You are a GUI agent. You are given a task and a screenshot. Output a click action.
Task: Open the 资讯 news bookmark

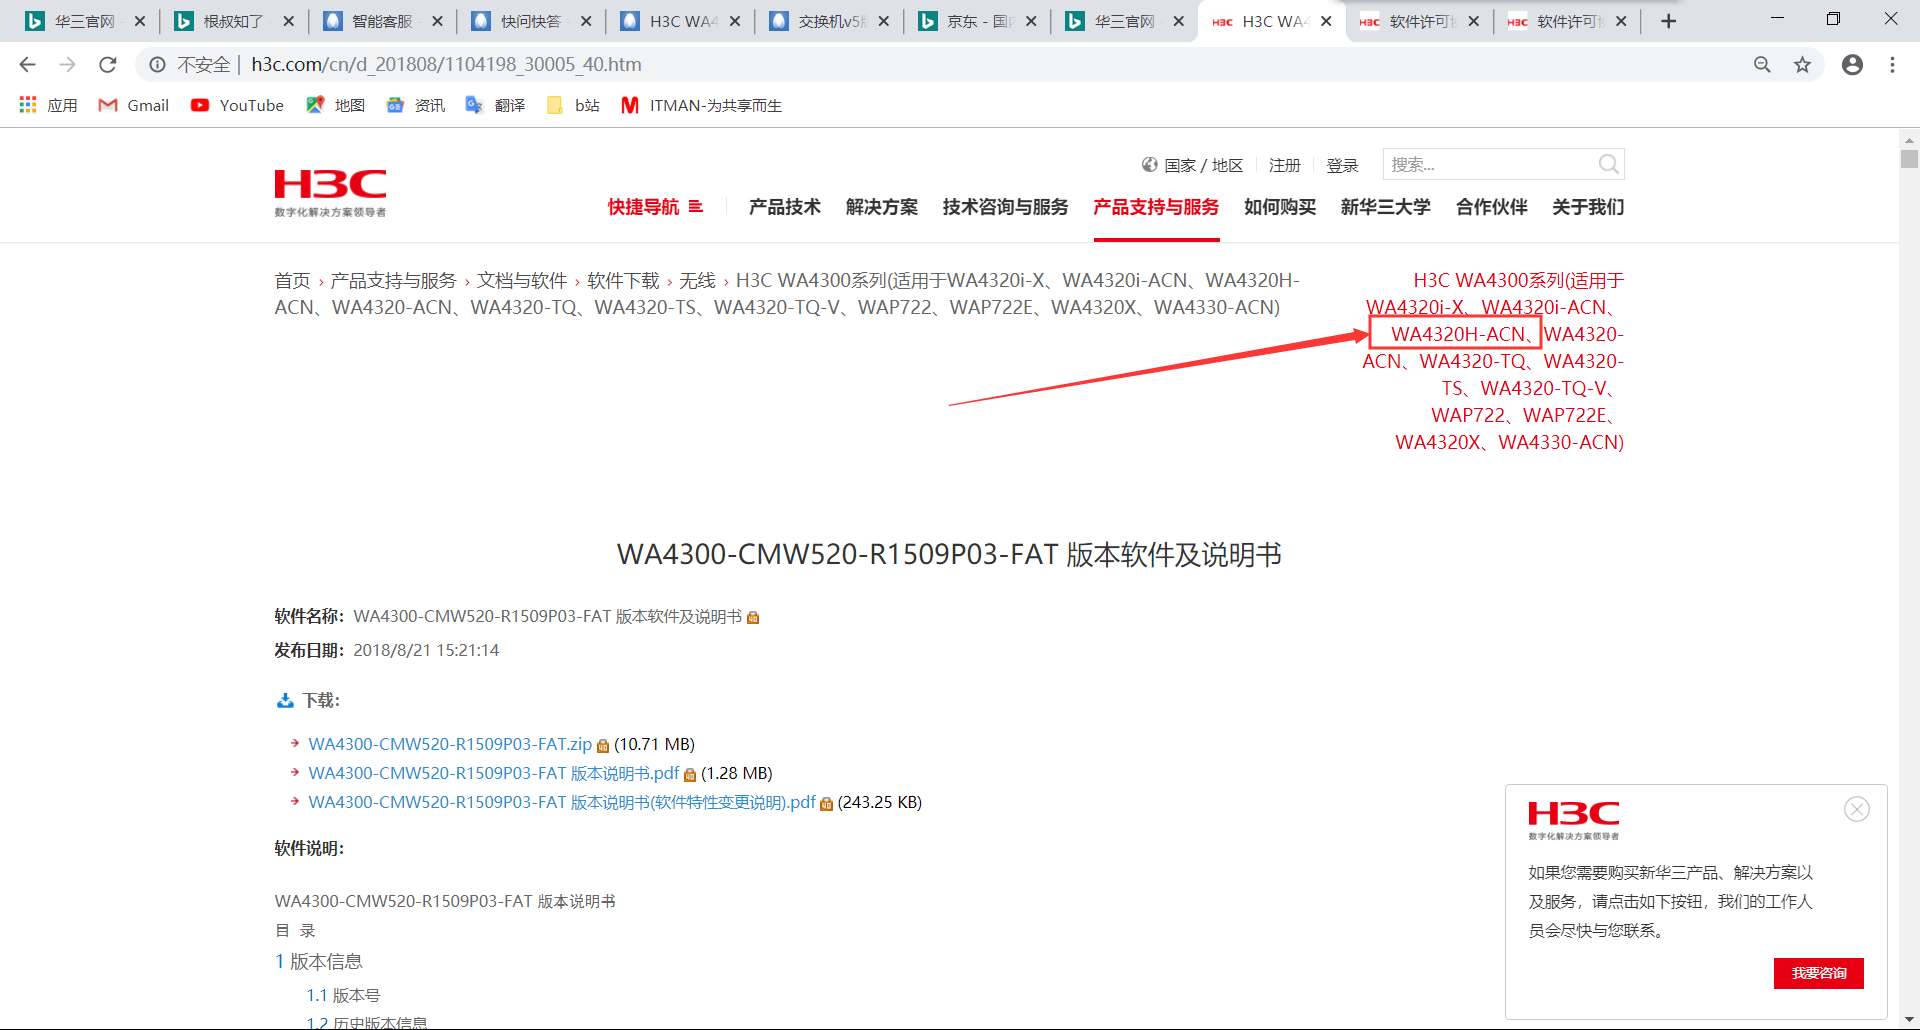click(415, 105)
